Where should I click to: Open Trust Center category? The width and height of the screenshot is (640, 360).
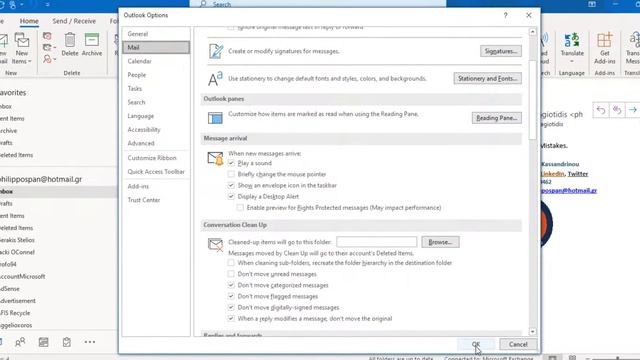point(156,200)
